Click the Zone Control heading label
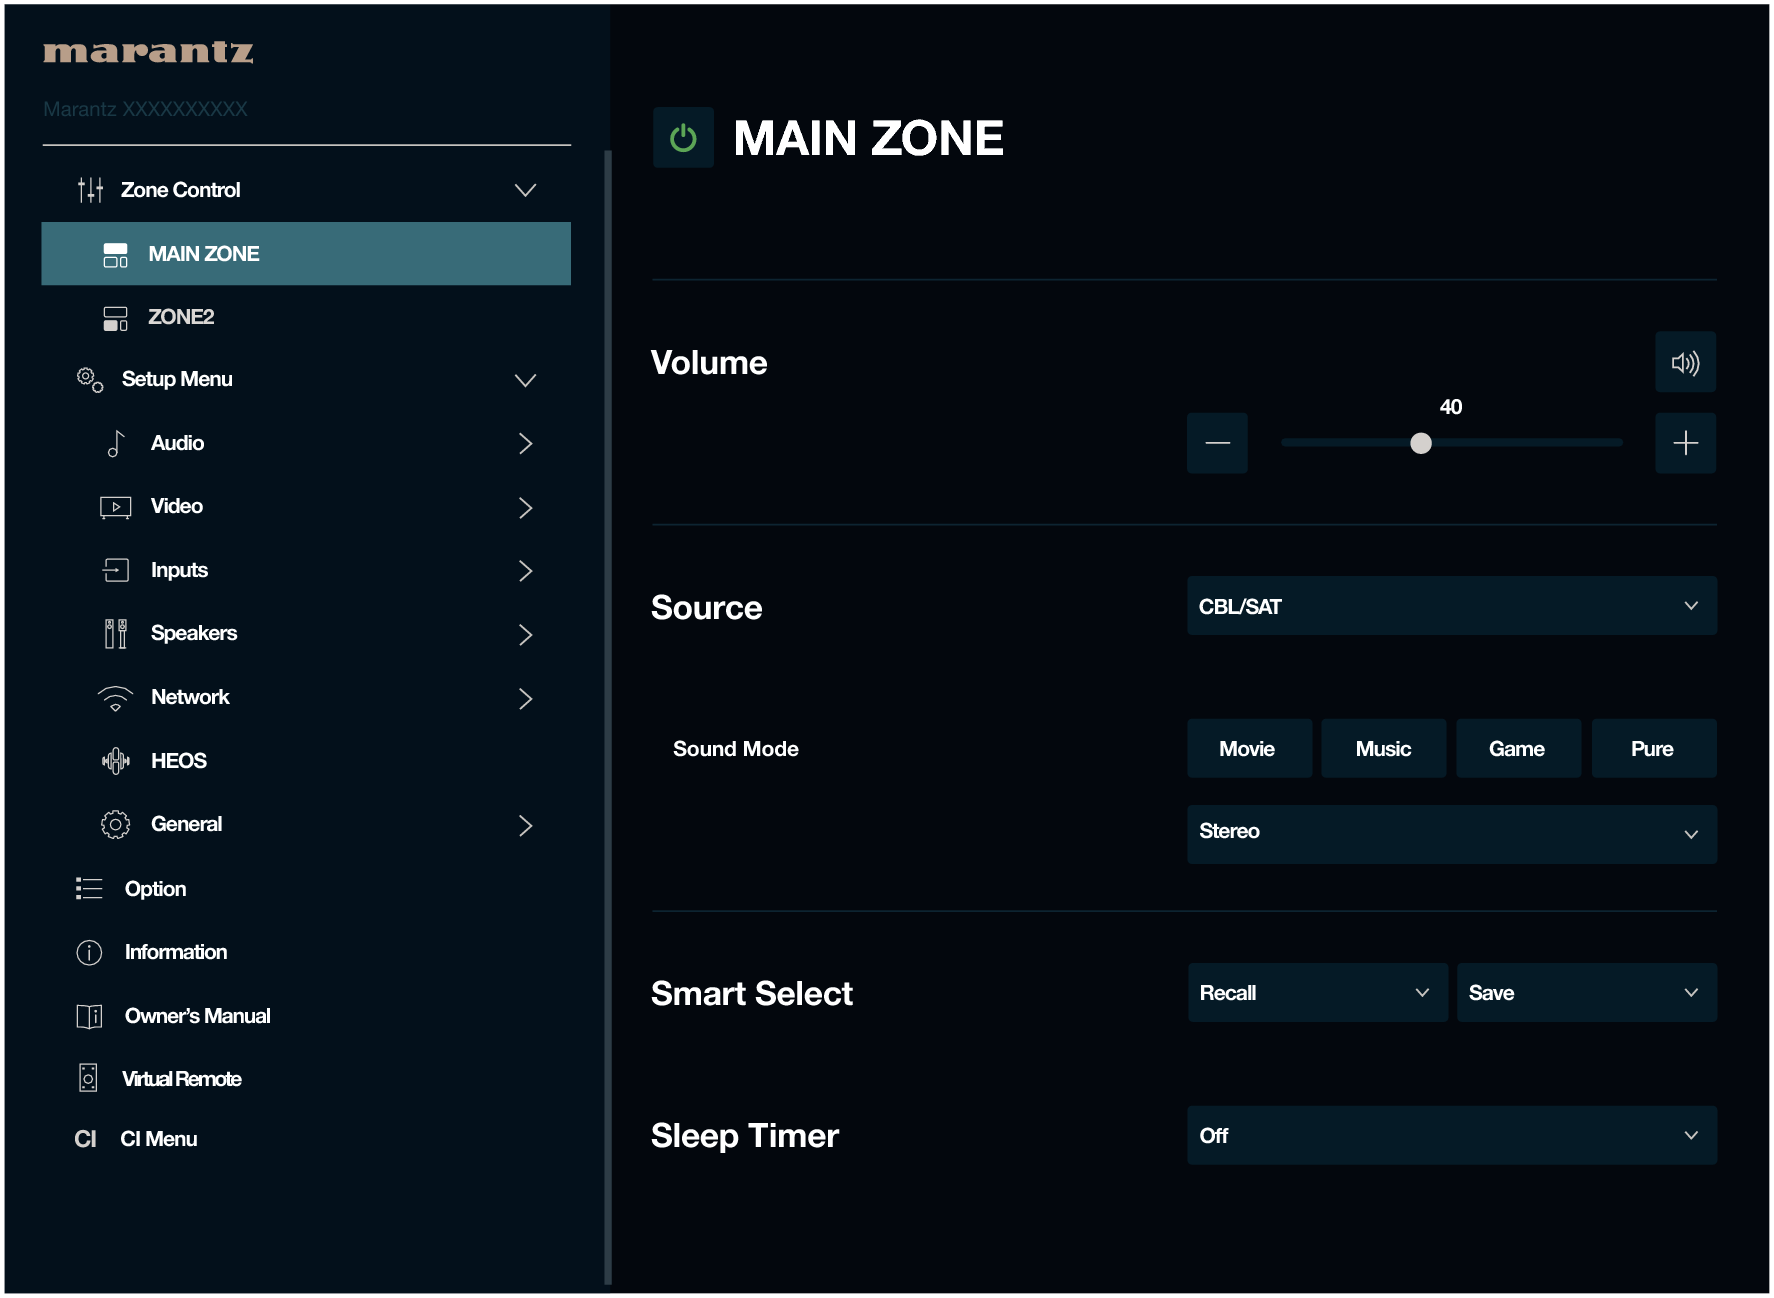This screenshot has height=1298, width=1774. [181, 190]
